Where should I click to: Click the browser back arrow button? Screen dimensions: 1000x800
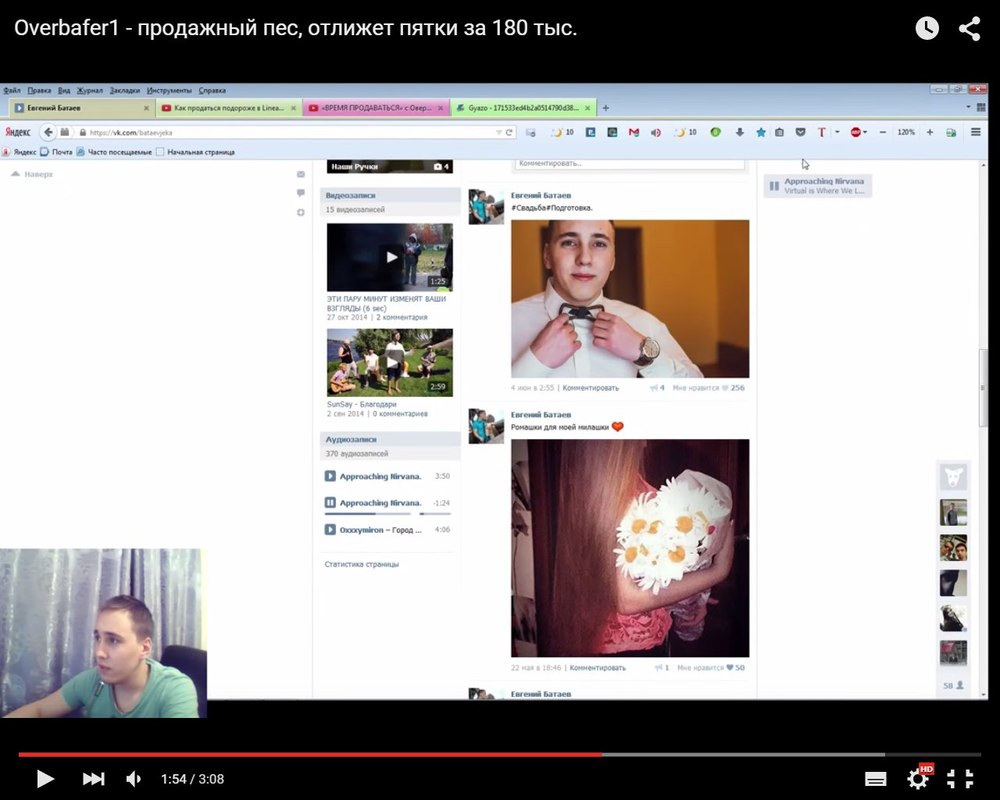47,132
